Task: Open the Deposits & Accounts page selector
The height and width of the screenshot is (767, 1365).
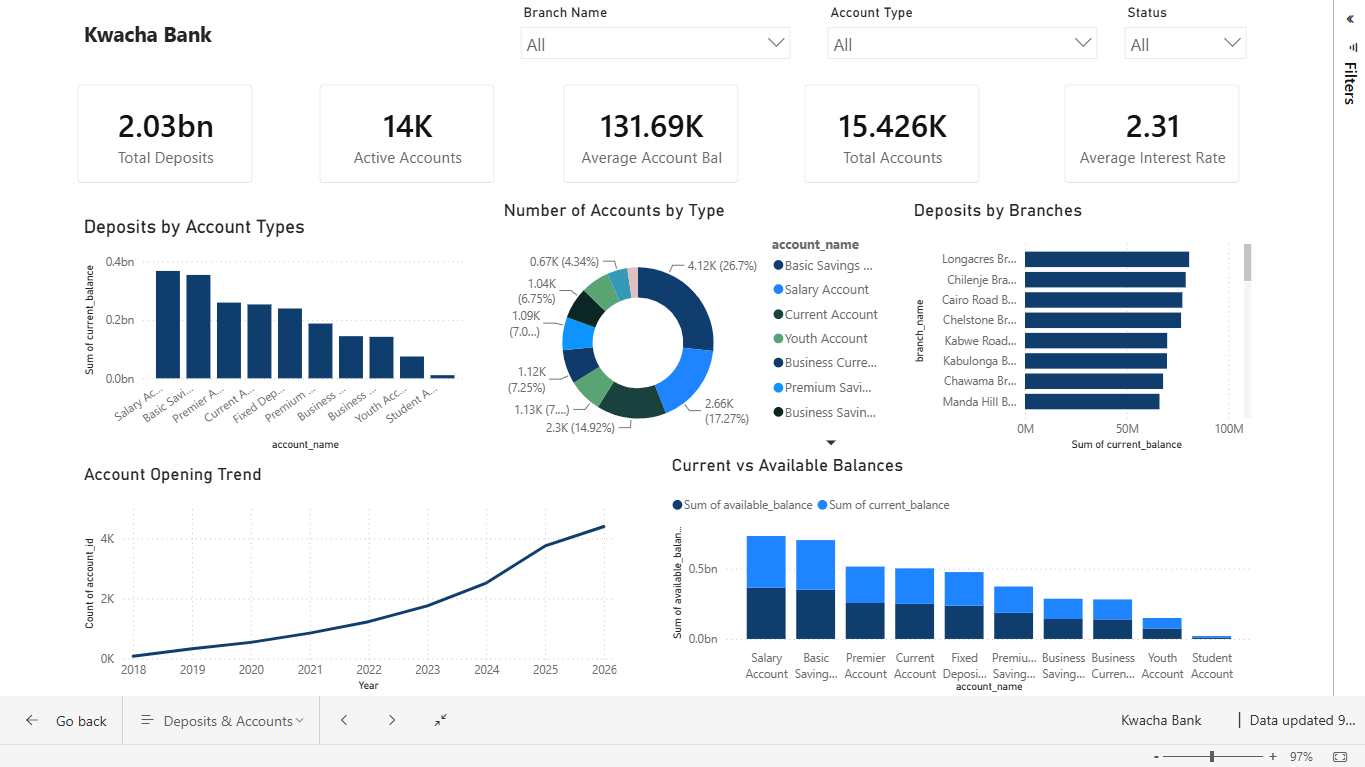Action: point(222,720)
